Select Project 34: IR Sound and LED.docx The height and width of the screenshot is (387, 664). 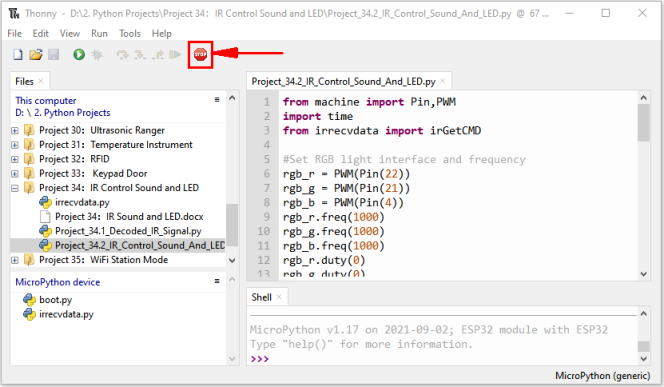[129, 217]
